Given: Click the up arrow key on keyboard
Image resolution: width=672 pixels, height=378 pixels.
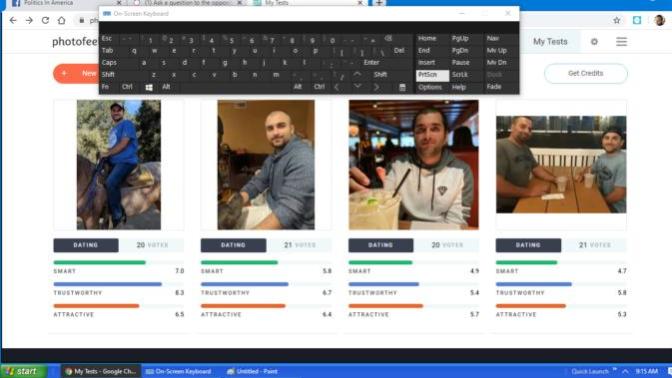Looking at the screenshot, I should click(357, 75).
